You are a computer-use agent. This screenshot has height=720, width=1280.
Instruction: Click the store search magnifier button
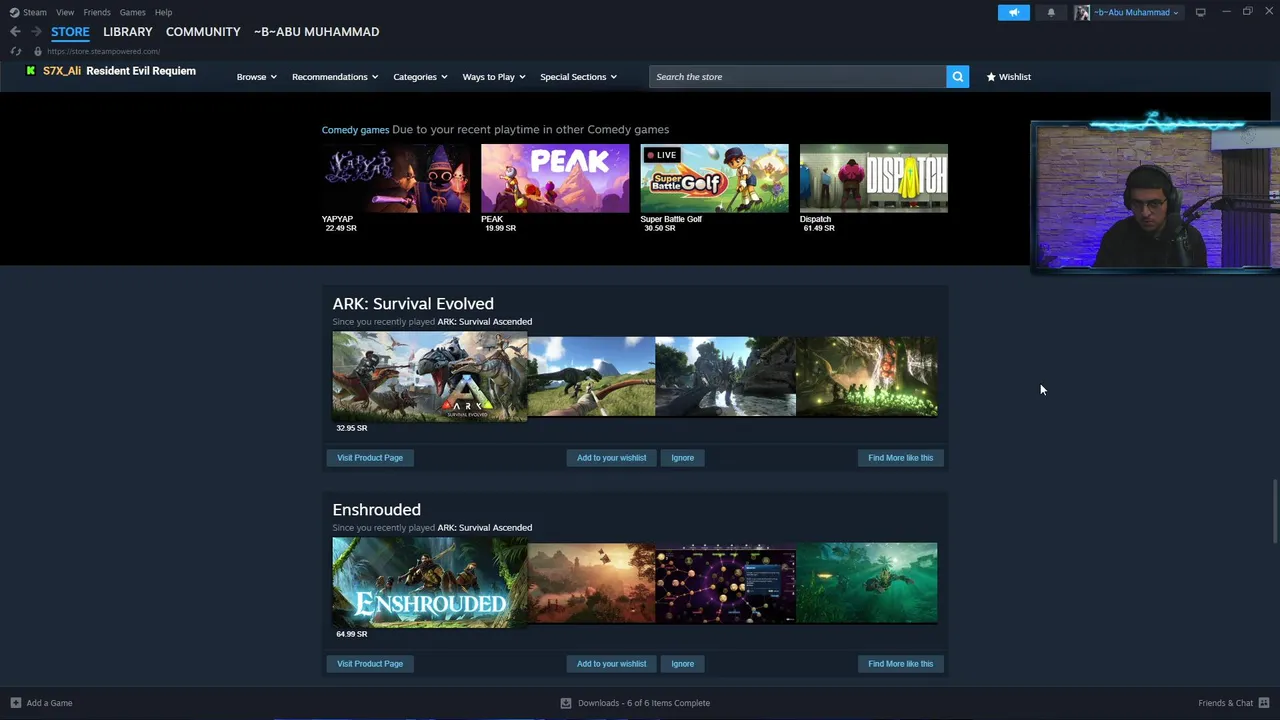(958, 77)
